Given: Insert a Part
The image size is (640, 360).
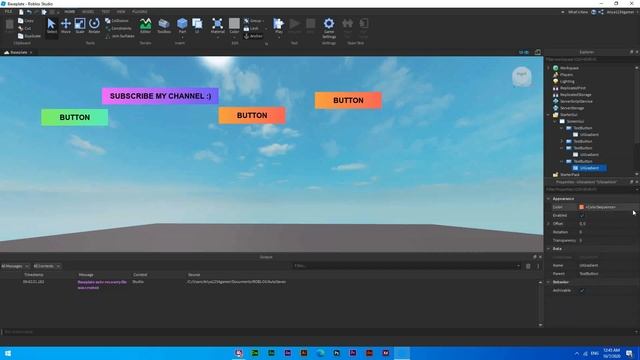Looking at the screenshot, I should pos(182,26).
